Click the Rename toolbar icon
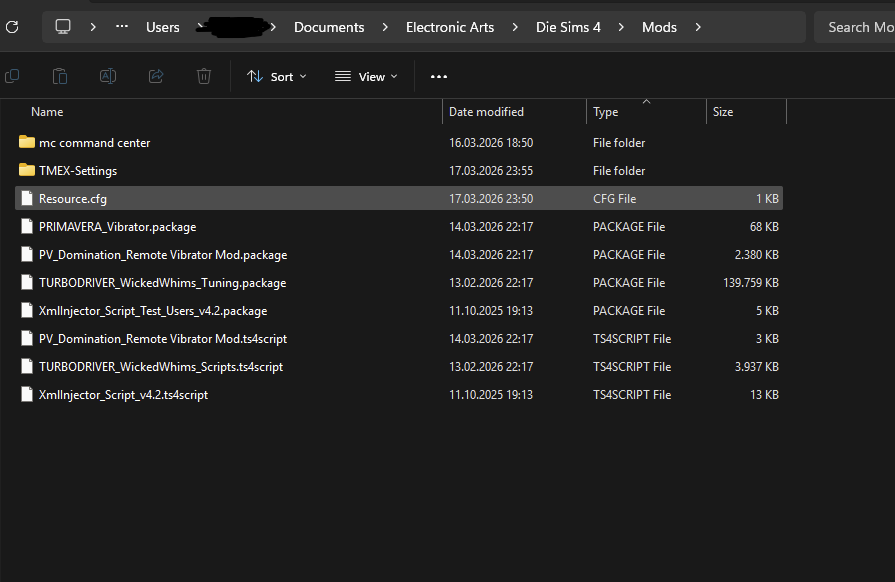 click(x=108, y=76)
